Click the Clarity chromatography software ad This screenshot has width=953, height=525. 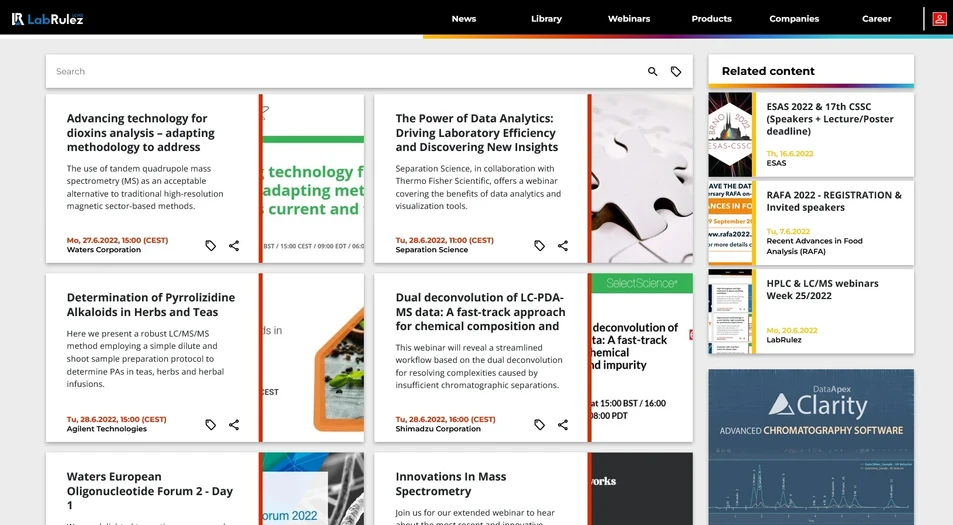tap(811, 447)
